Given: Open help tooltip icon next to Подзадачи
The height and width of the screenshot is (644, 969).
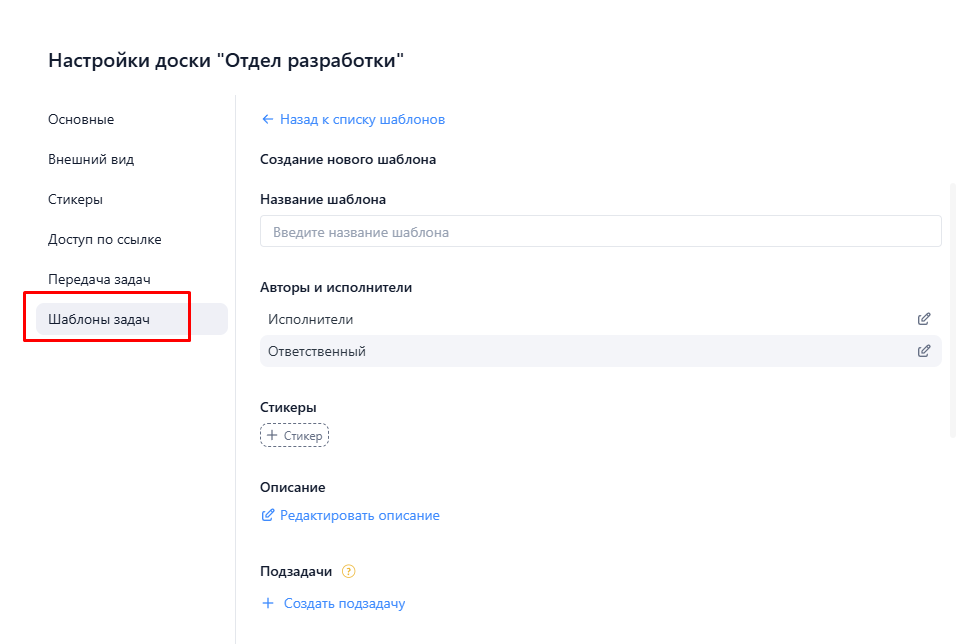Looking at the screenshot, I should tap(348, 571).
